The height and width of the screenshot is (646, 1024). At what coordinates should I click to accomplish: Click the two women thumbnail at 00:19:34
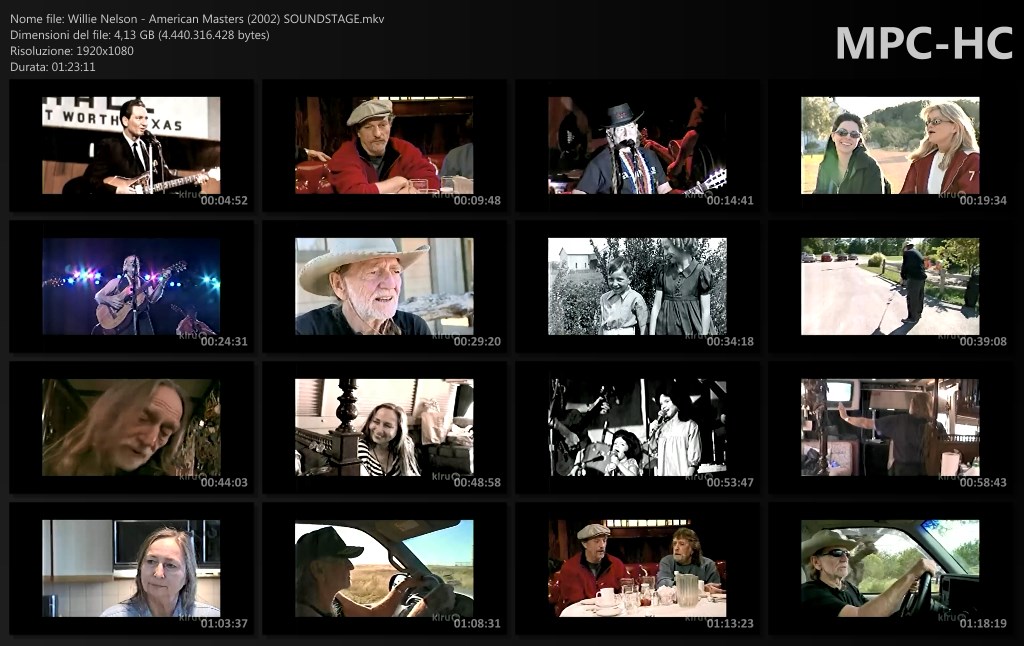[x=890, y=145]
